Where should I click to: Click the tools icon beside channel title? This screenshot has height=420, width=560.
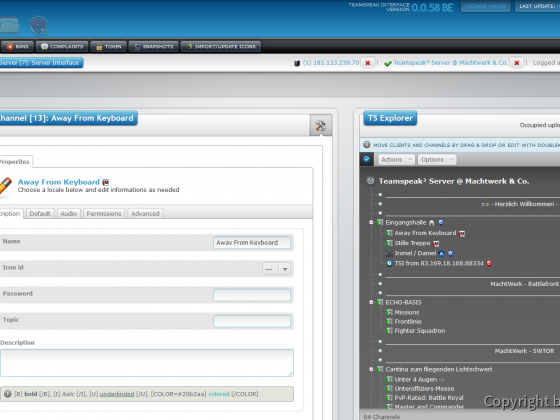pyautogui.click(x=320, y=125)
